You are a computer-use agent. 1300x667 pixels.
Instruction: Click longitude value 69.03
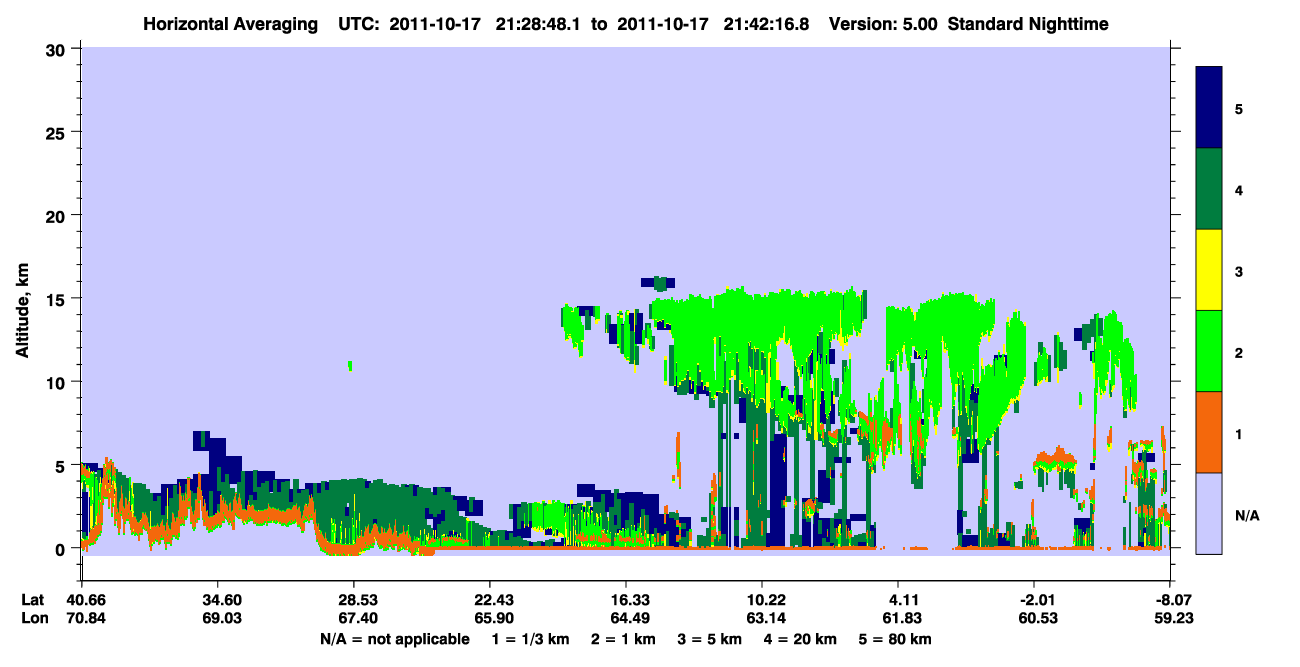point(217,619)
